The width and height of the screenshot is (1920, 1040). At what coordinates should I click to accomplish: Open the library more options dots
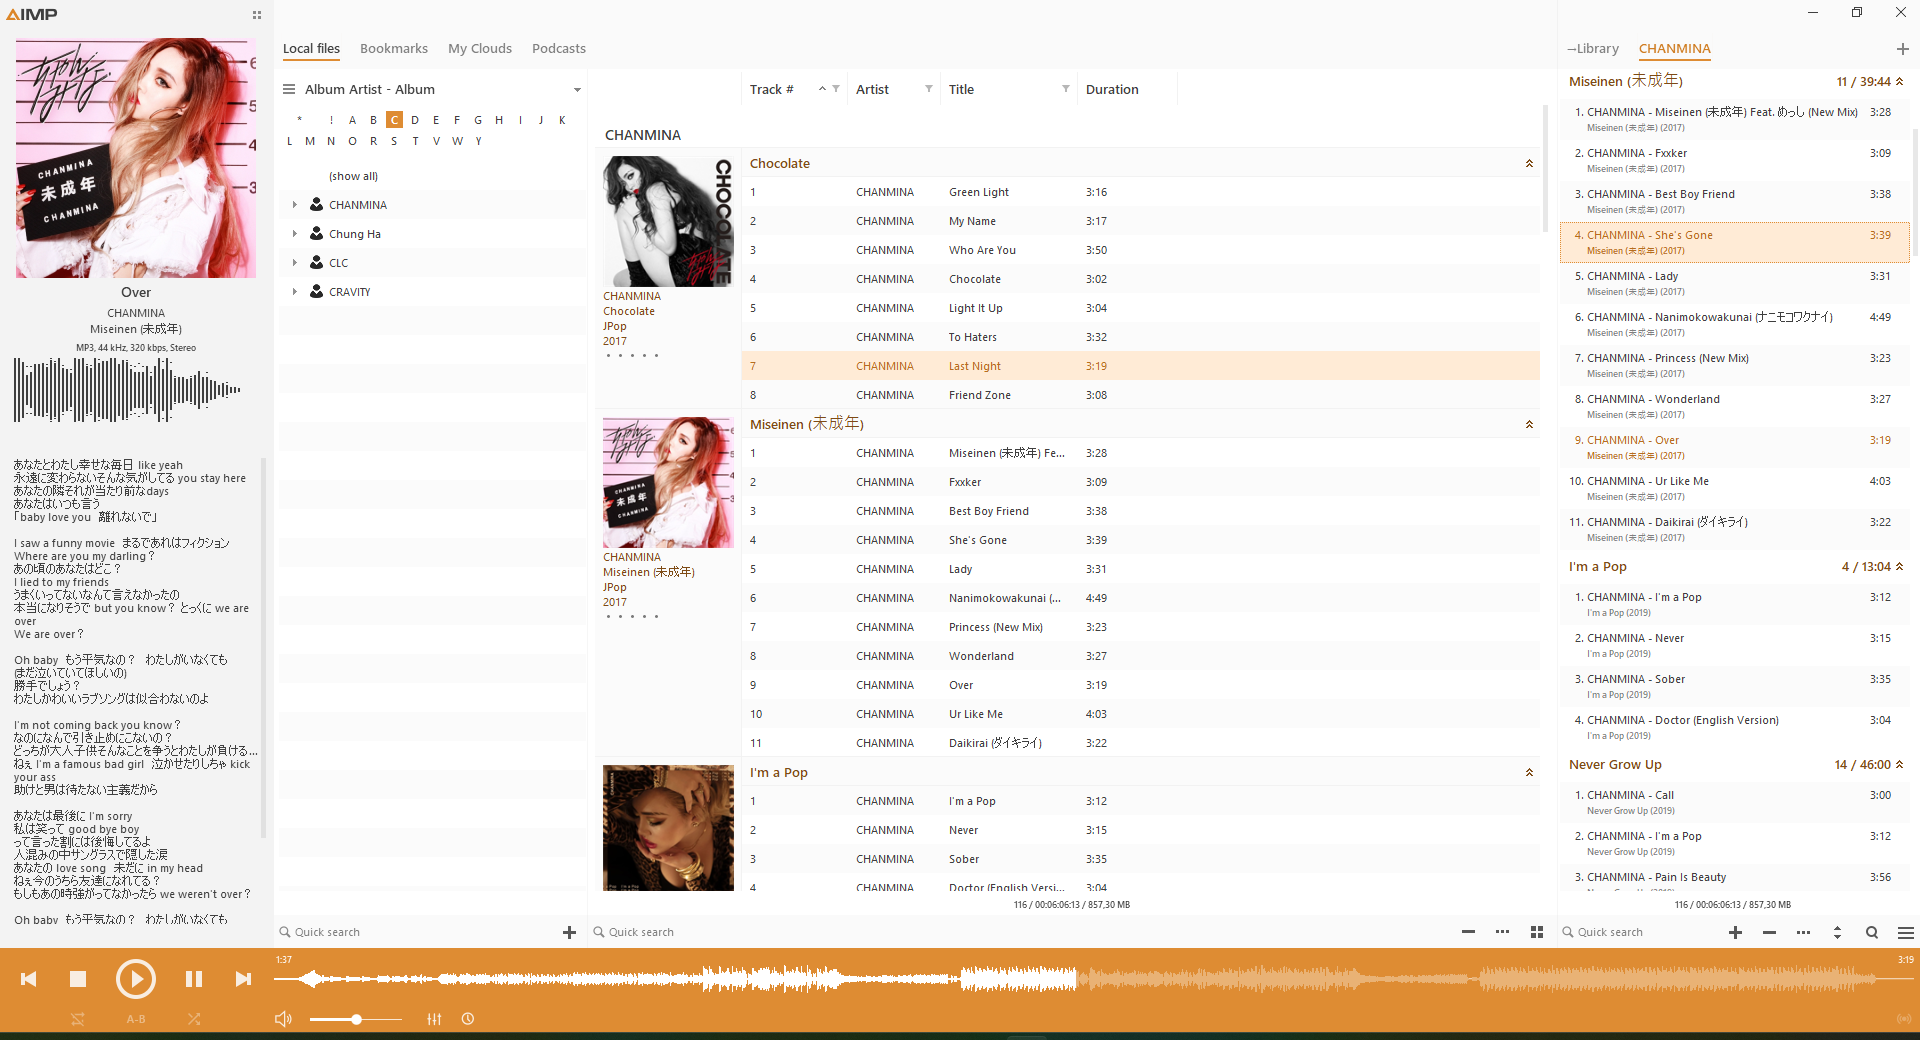click(1502, 932)
